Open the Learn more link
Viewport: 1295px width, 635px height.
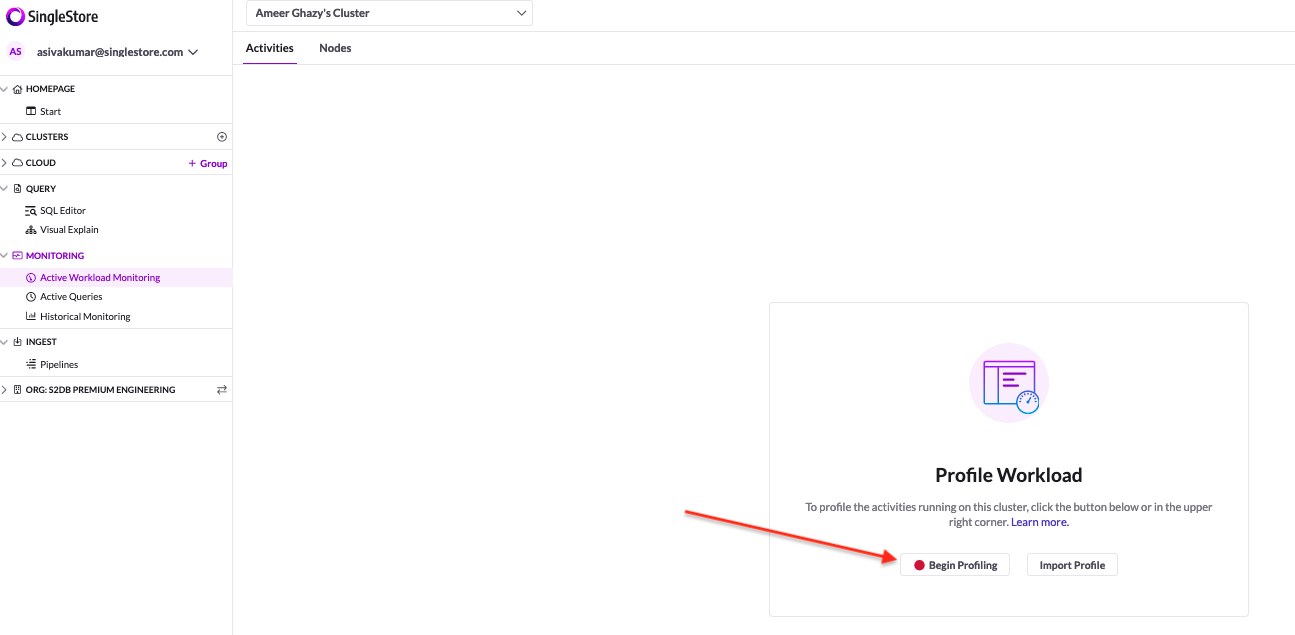(x=1039, y=521)
